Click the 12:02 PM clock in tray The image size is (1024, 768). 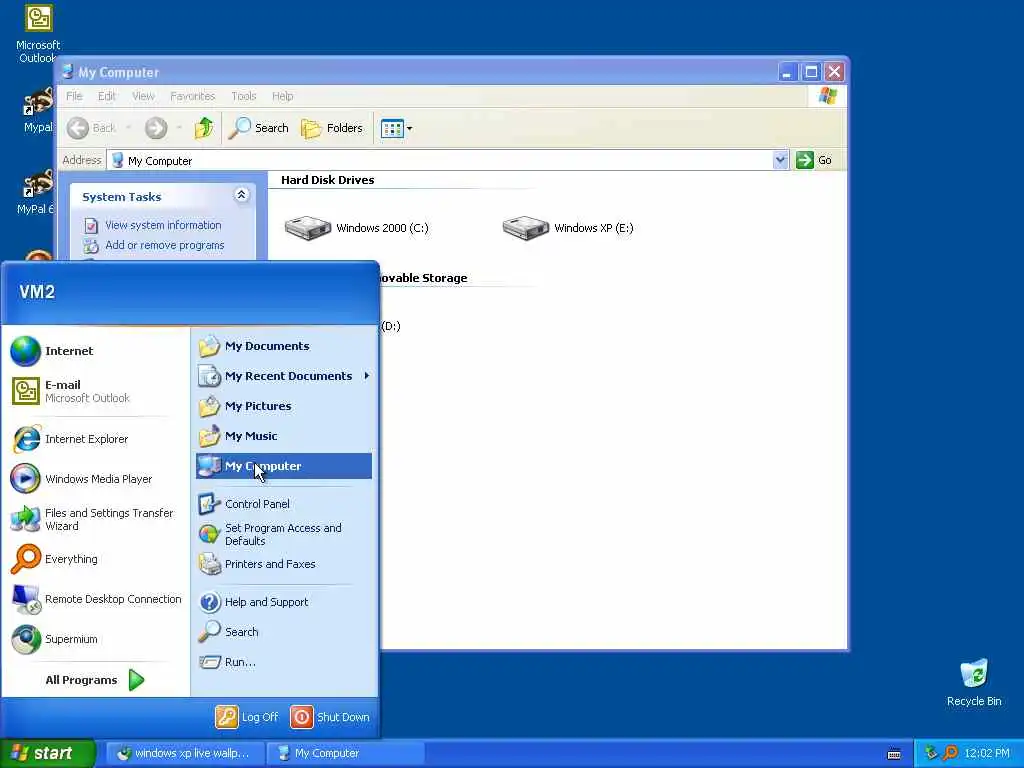pos(987,753)
